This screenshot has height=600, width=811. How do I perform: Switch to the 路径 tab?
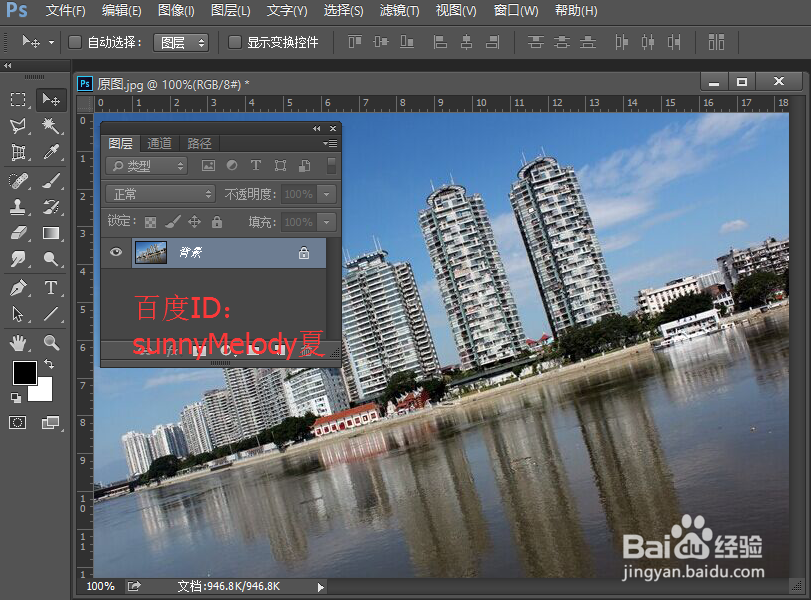(x=199, y=143)
